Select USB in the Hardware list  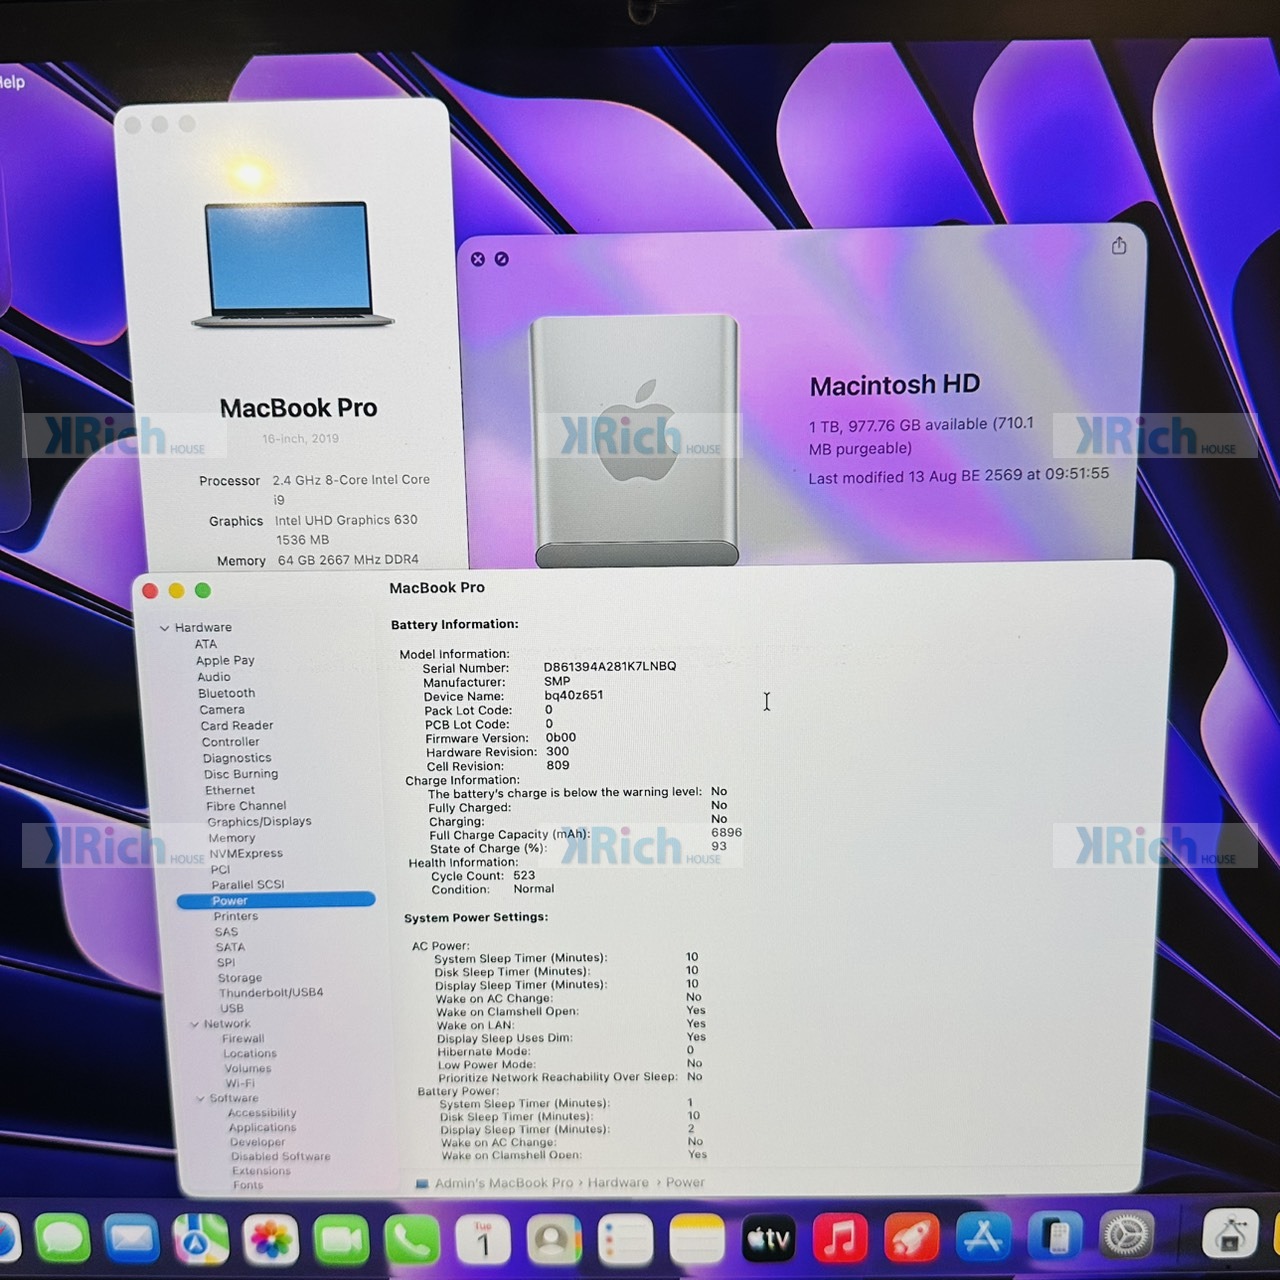(232, 1008)
